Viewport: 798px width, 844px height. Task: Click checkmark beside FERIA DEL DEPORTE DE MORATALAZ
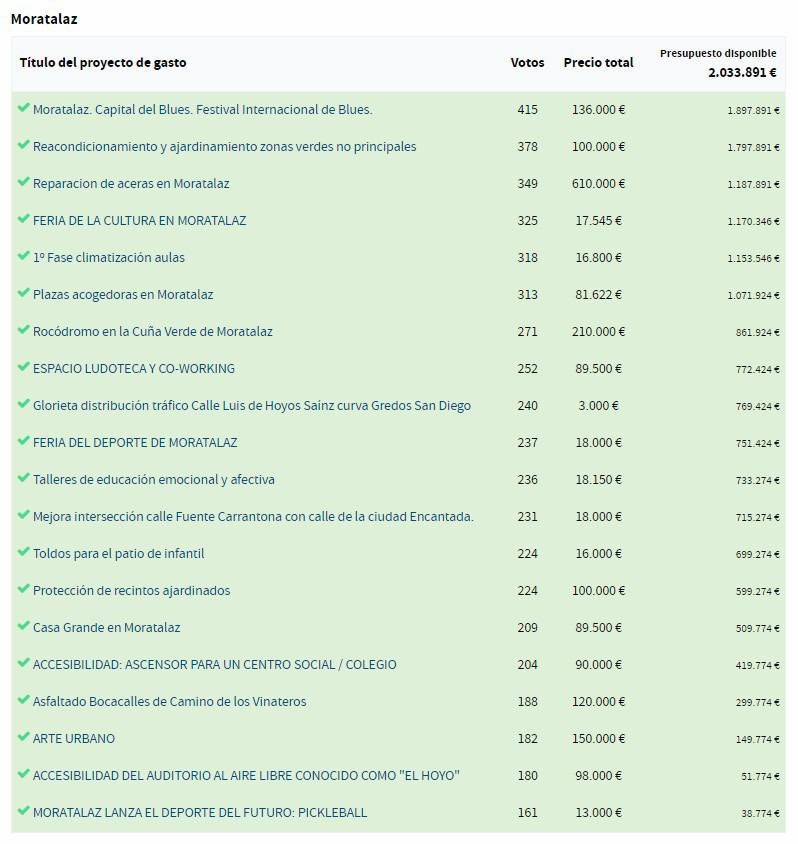tap(23, 441)
